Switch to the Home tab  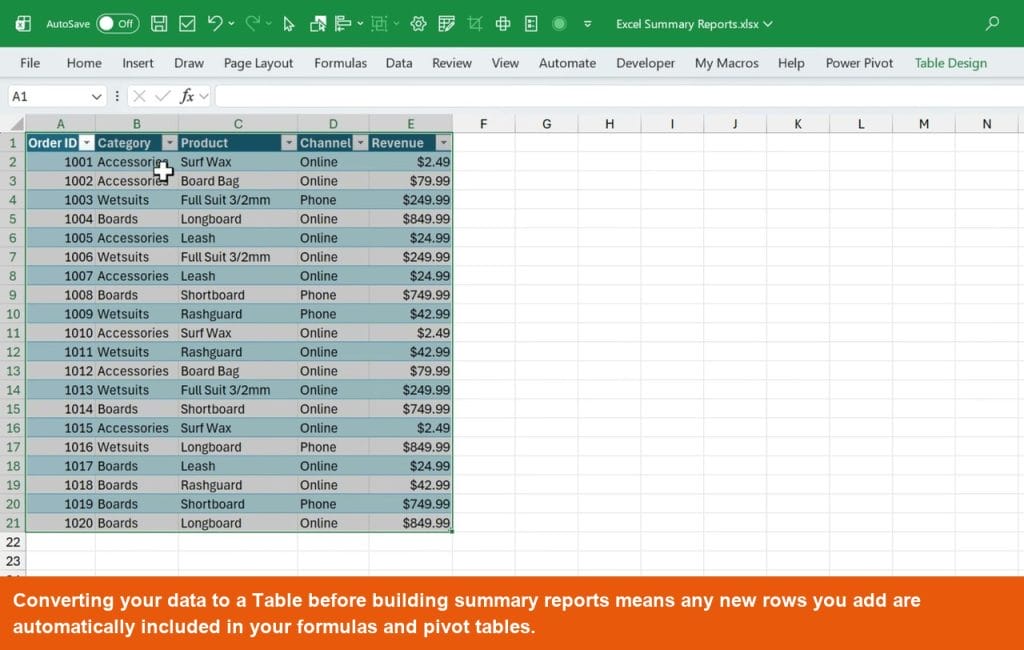pyautogui.click(x=84, y=63)
